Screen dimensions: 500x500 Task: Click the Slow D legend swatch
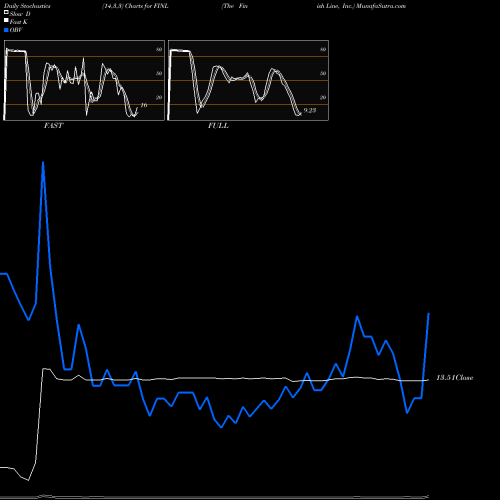(6, 13)
